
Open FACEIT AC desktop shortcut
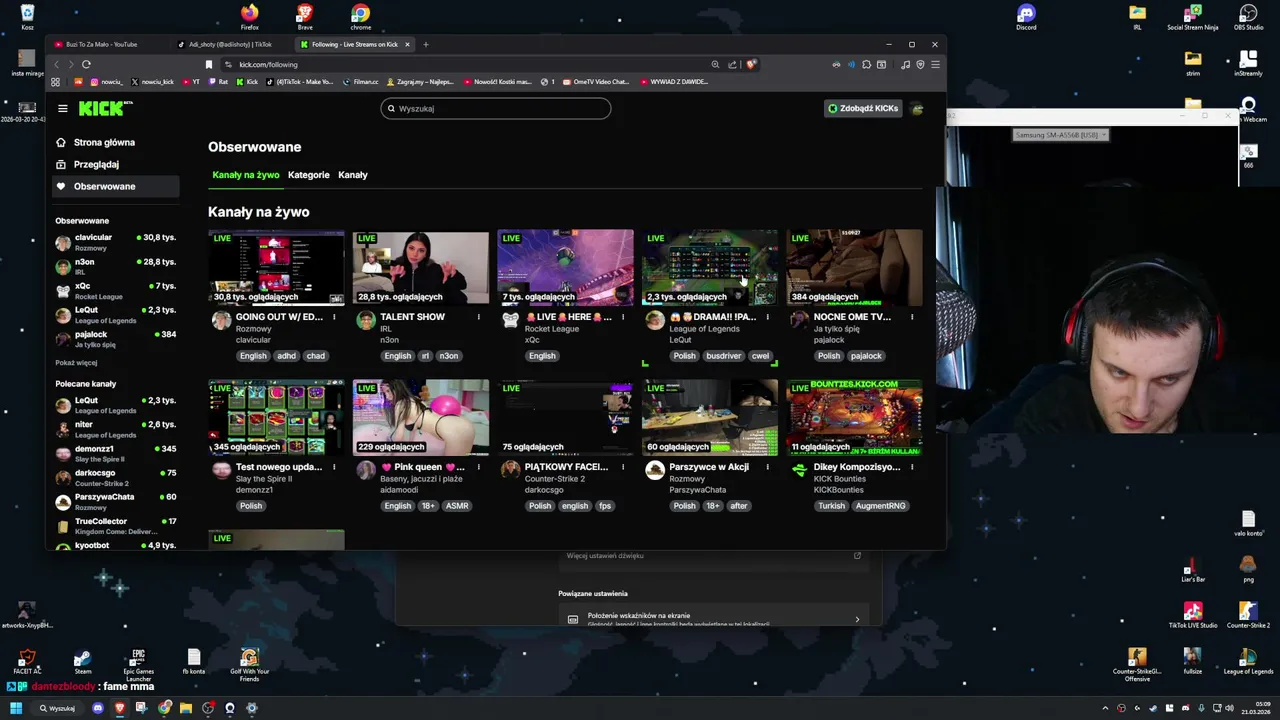coord(27,662)
